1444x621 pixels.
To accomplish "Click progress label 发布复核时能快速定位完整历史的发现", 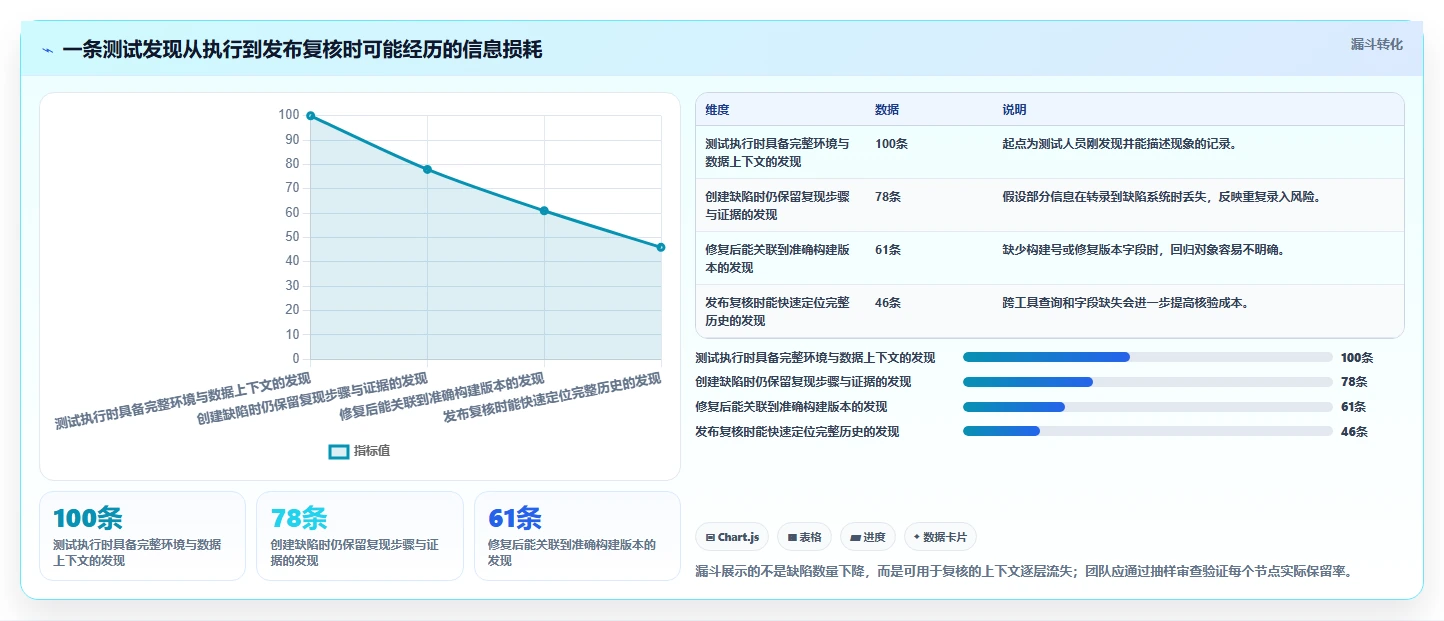I will click(797, 432).
